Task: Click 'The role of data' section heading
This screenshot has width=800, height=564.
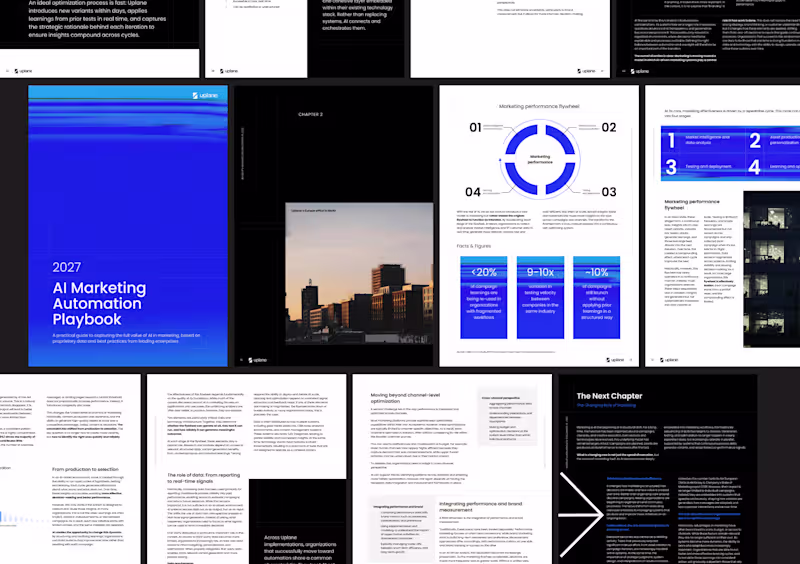Action: click(x=204, y=478)
